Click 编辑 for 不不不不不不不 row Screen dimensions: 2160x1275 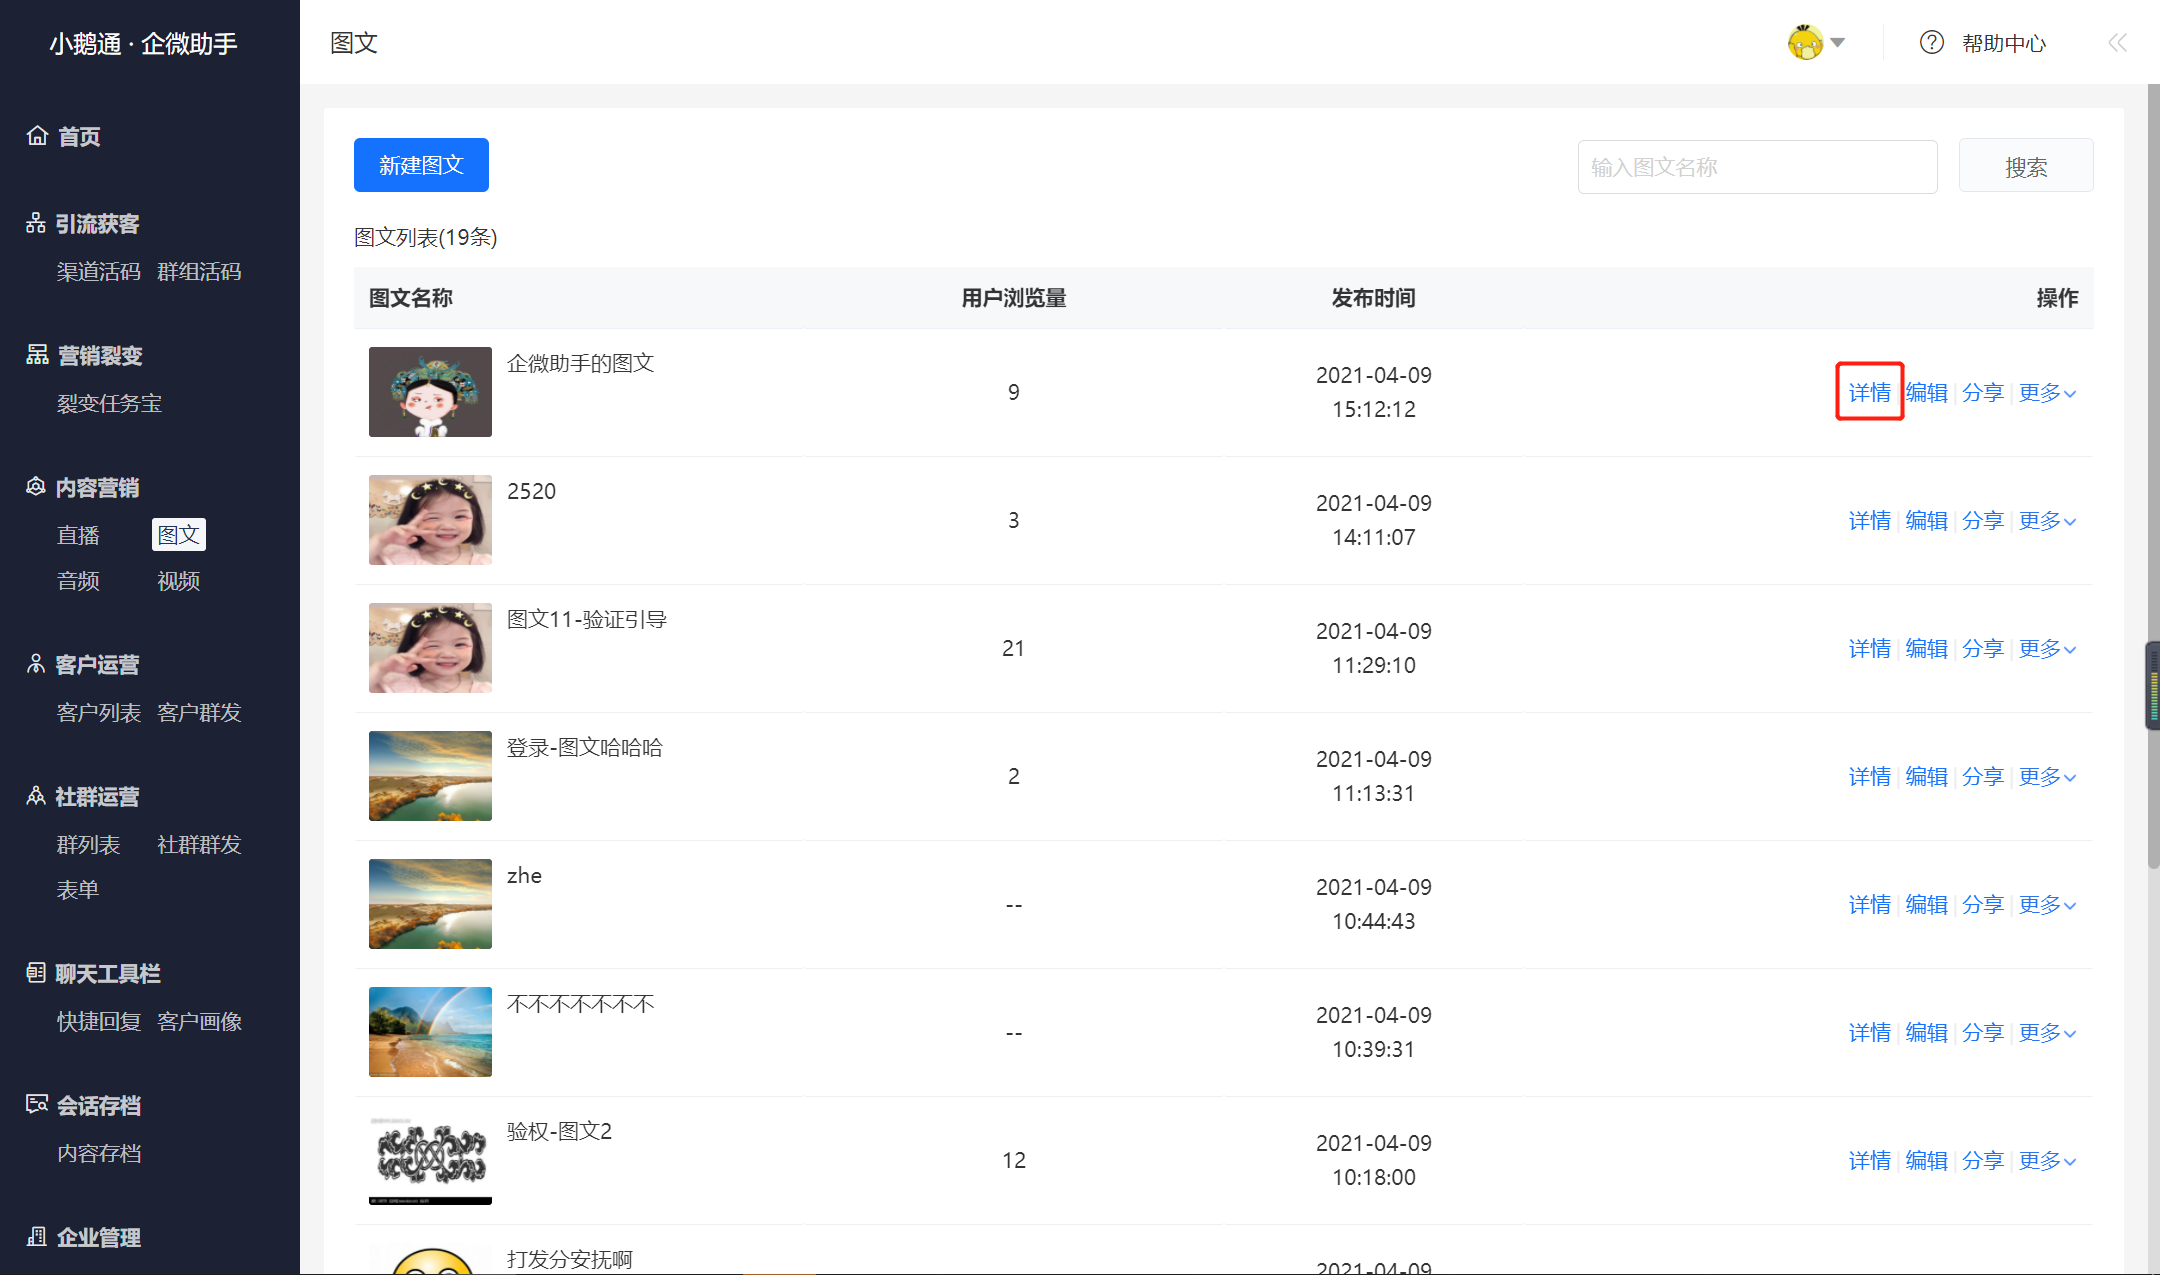(x=1926, y=1032)
